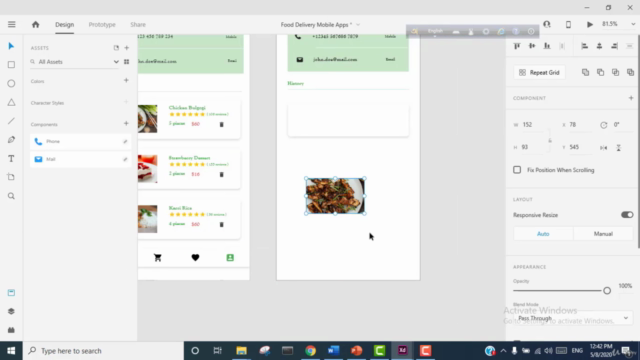Select the Text tool

point(11,158)
